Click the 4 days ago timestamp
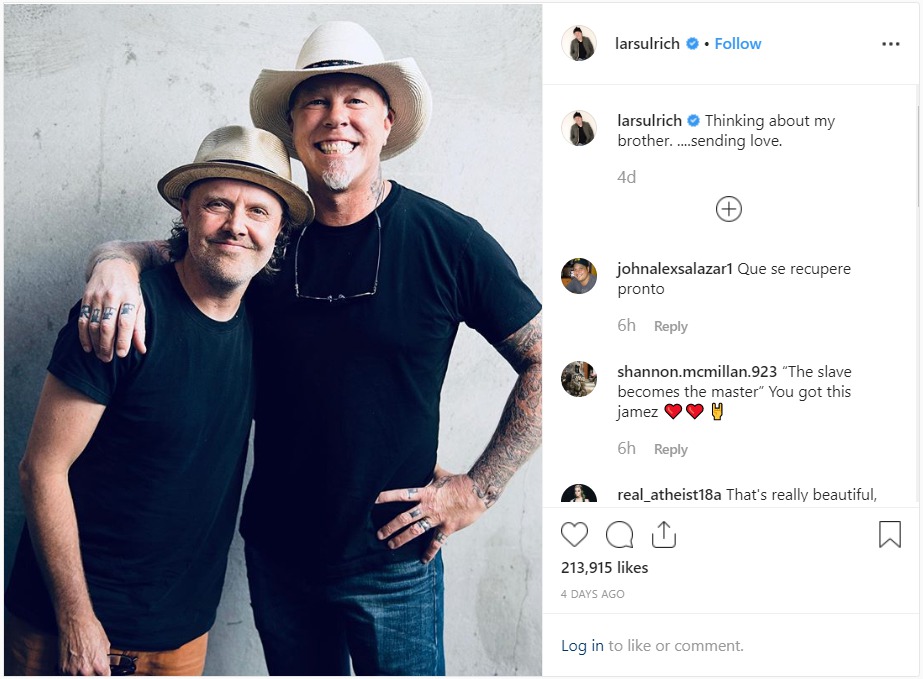 (592, 594)
